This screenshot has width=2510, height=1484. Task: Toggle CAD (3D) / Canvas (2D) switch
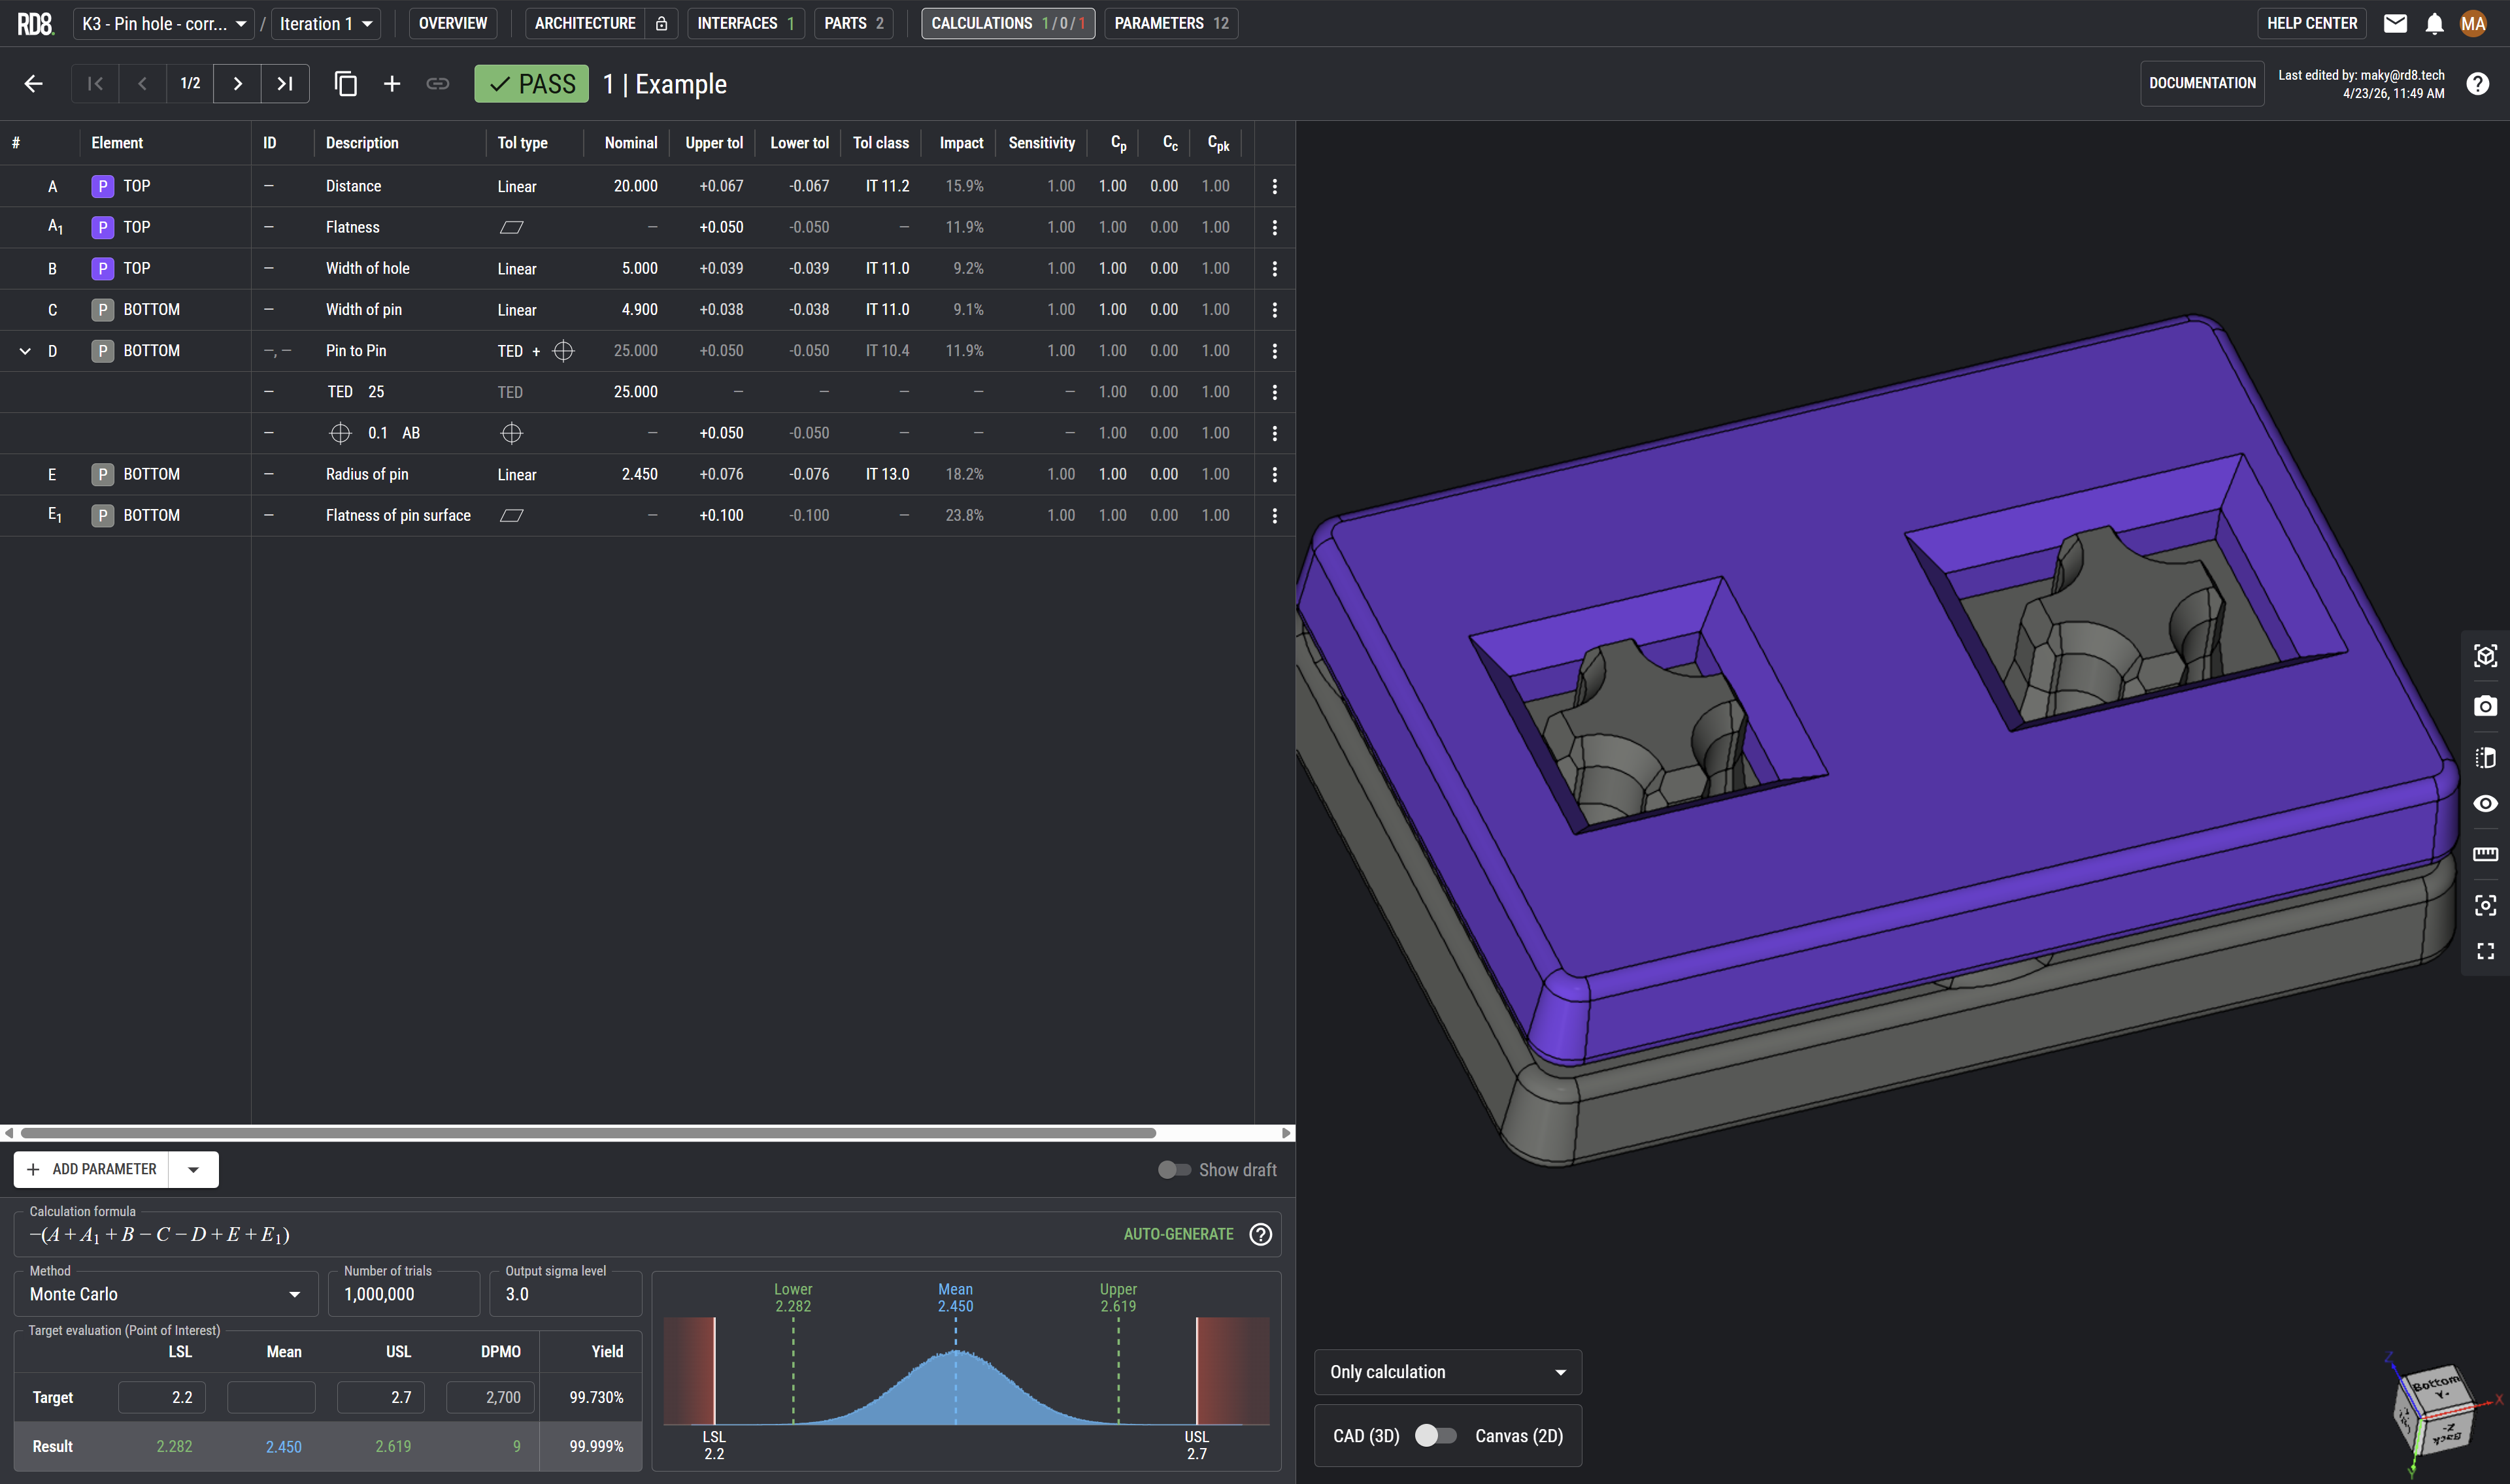click(x=1436, y=1436)
